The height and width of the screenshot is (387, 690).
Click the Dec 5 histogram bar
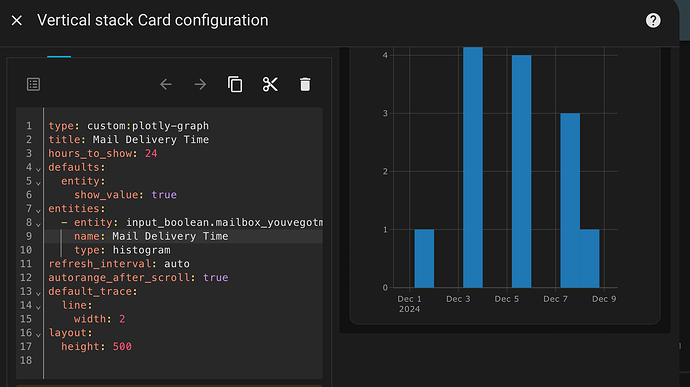click(x=521, y=171)
